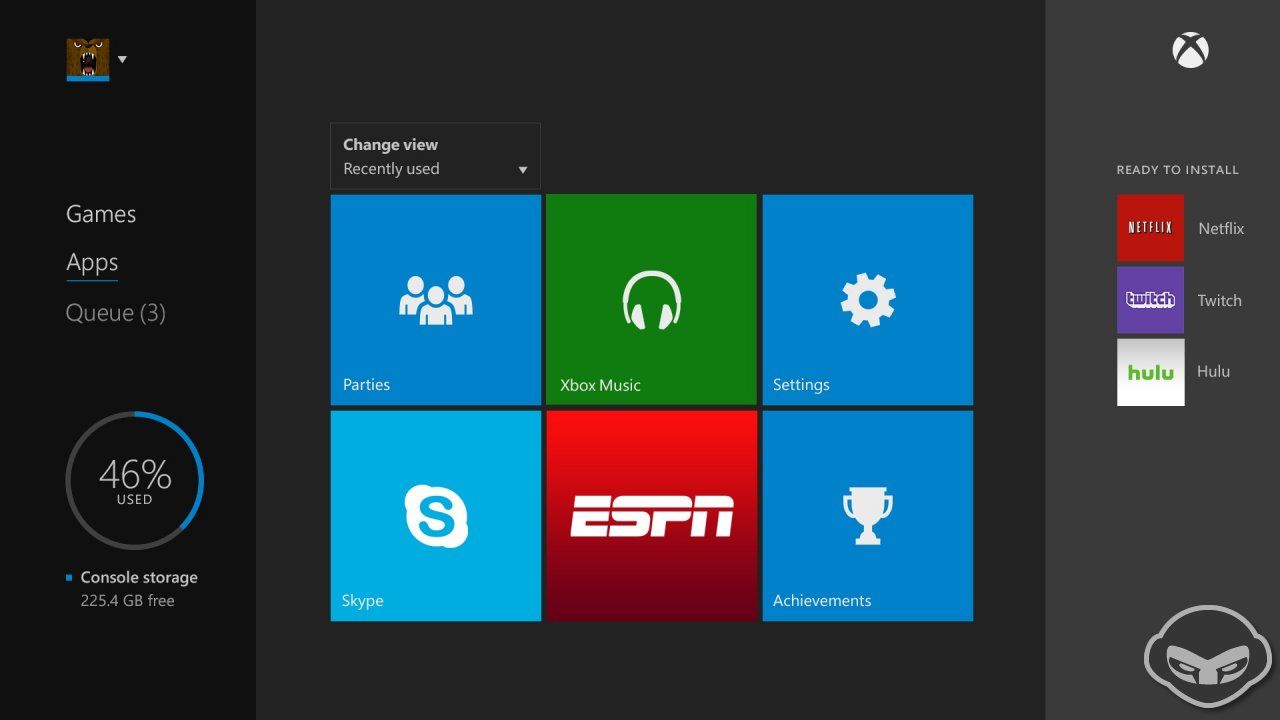Viewport: 1280px width, 720px height.
Task: Click the Hulu logo icon
Action: coord(1150,372)
